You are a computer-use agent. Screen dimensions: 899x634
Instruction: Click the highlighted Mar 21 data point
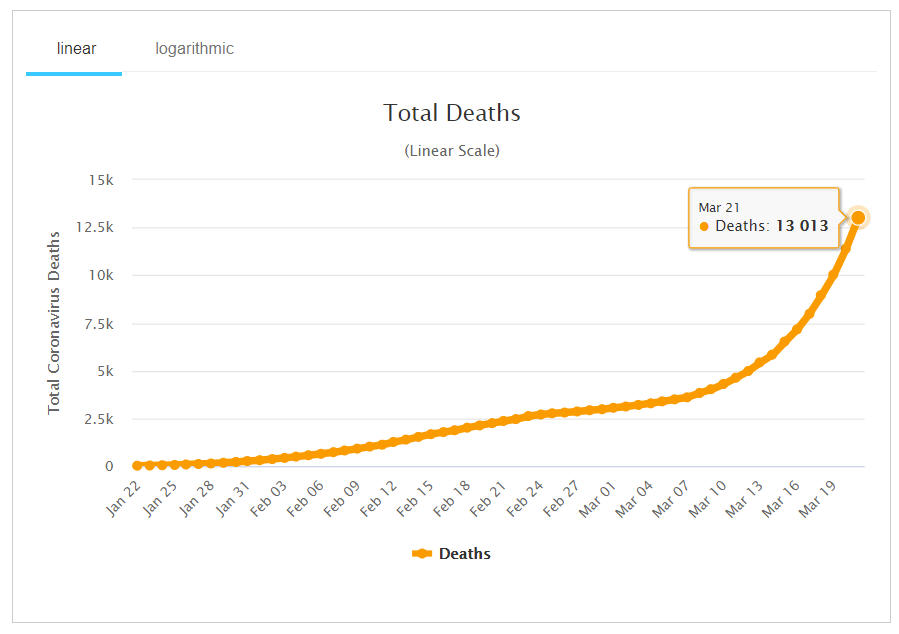click(858, 217)
